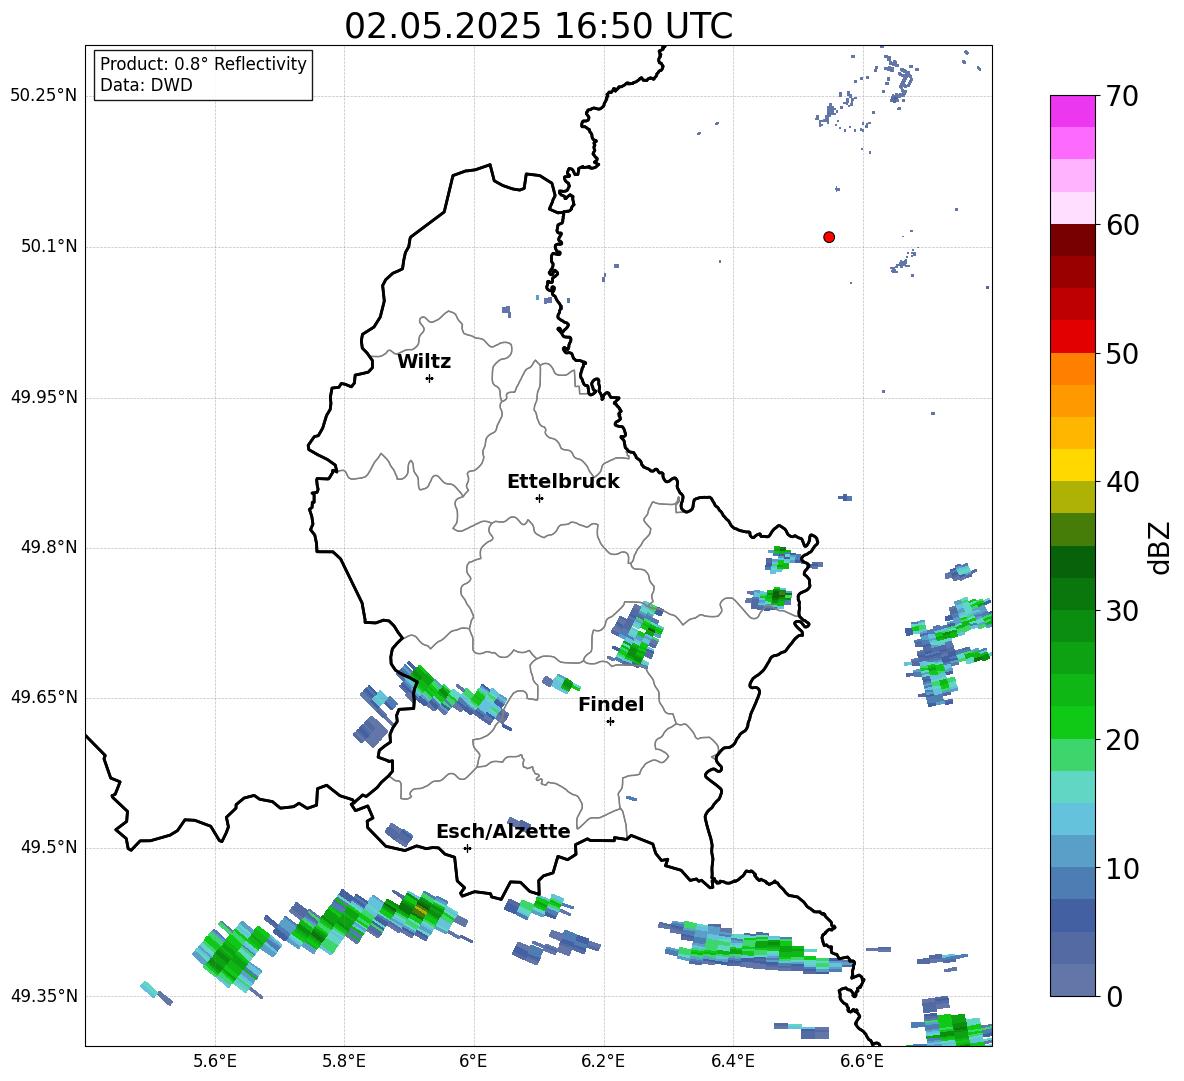Click the Wiltz station cross marker

(429, 378)
